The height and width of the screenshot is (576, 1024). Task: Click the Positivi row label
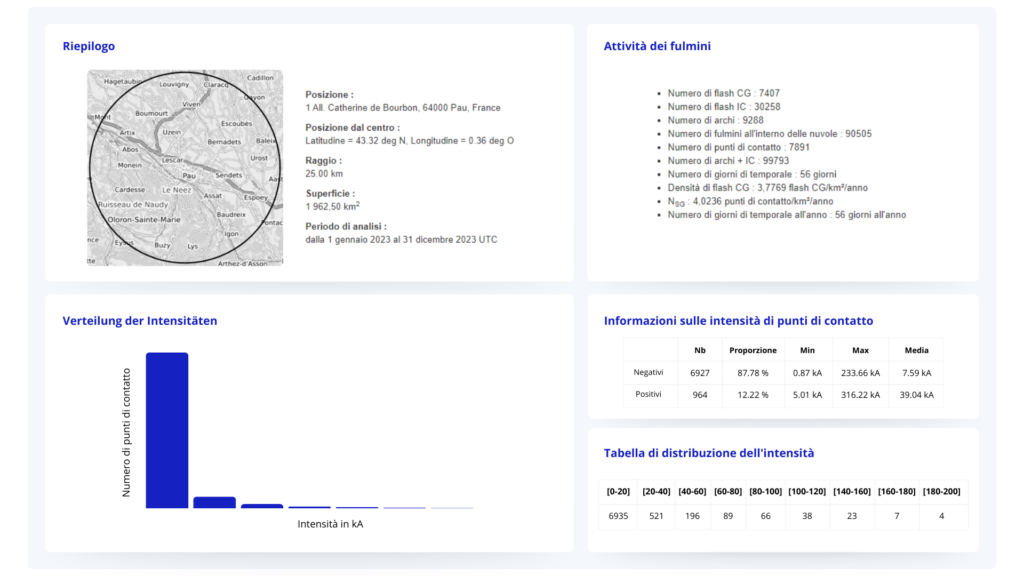point(648,394)
